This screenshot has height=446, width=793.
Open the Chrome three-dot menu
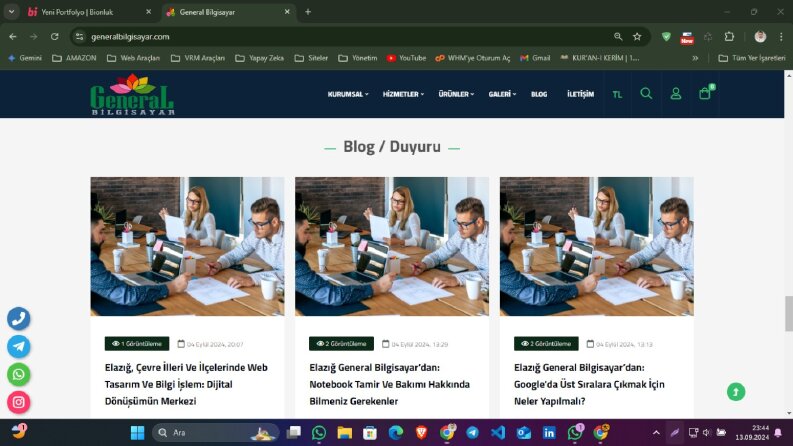(781, 36)
